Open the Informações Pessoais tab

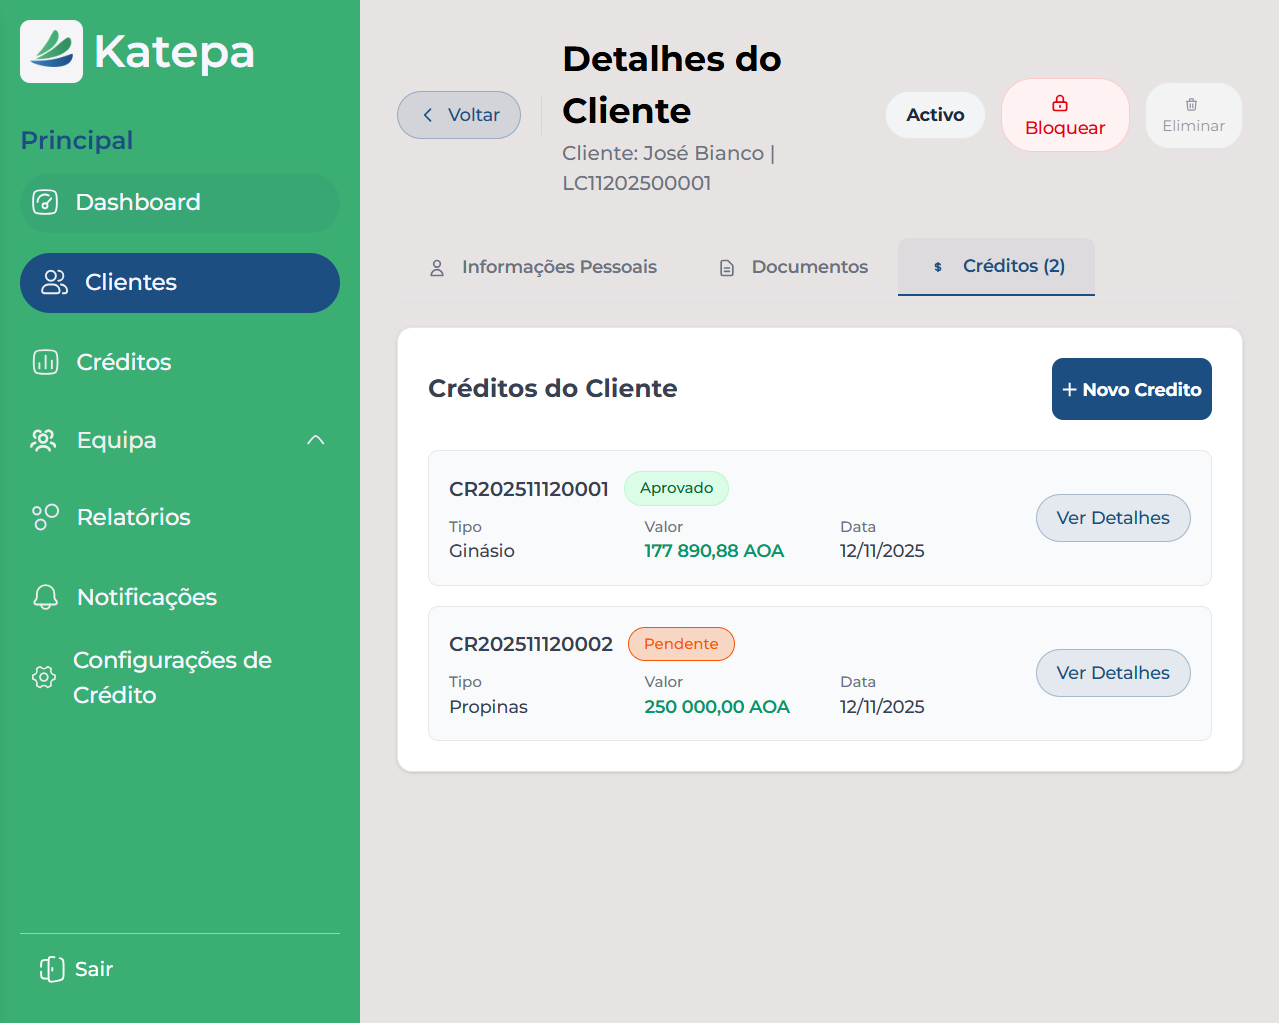point(545,267)
